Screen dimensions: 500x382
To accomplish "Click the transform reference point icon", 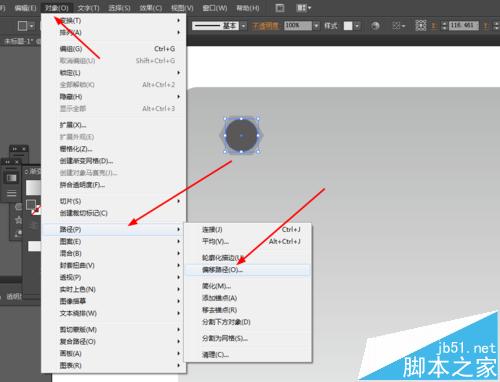I will point(421,25).
